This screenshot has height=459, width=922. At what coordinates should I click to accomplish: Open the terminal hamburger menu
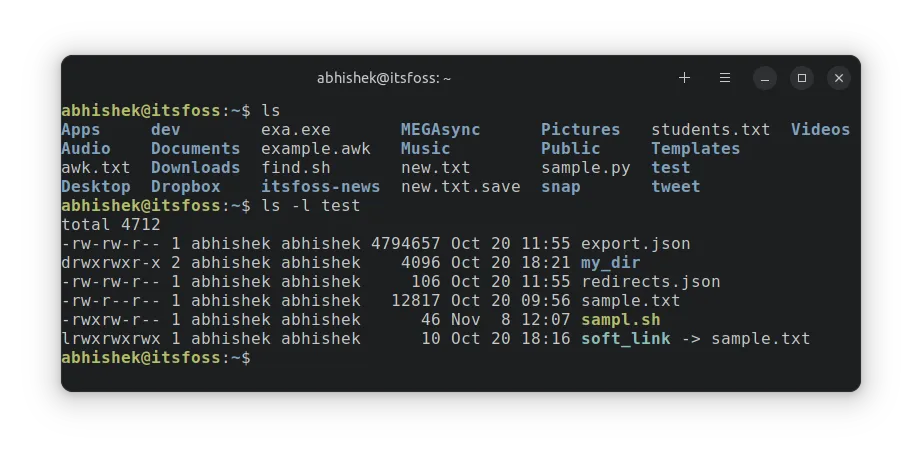[725, 78]
